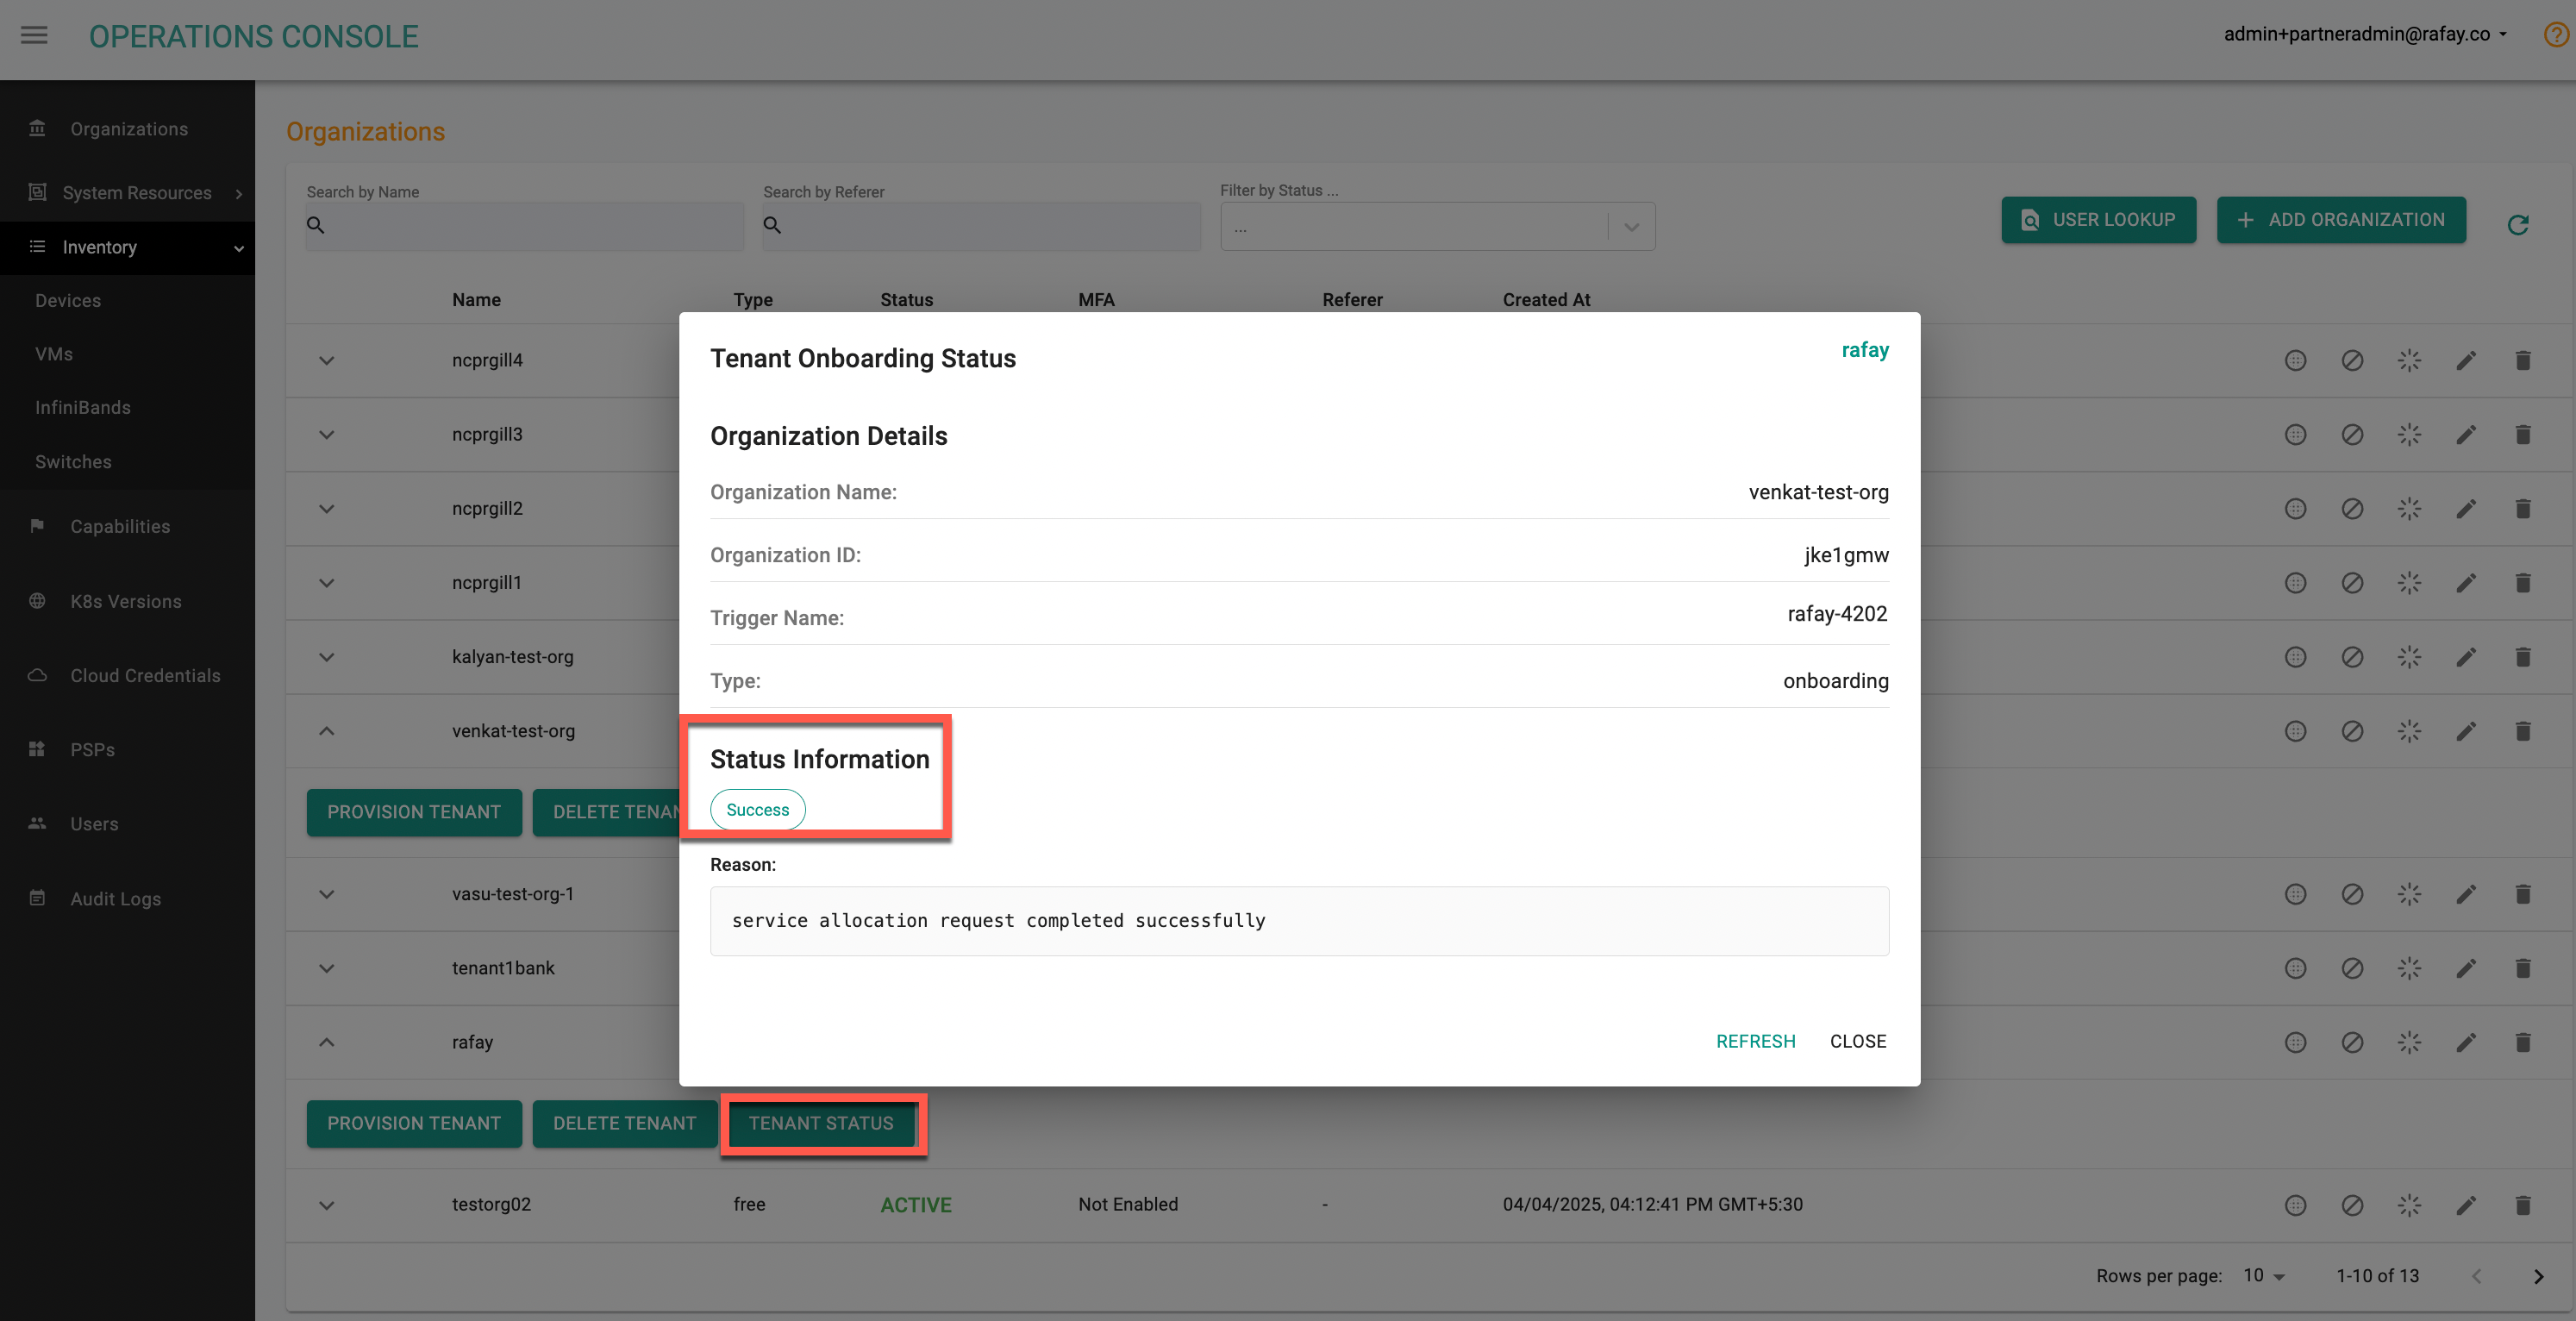Click the ADD ORGANIZATION button
The image size is (2576, 1321).
pos(2341,220)
